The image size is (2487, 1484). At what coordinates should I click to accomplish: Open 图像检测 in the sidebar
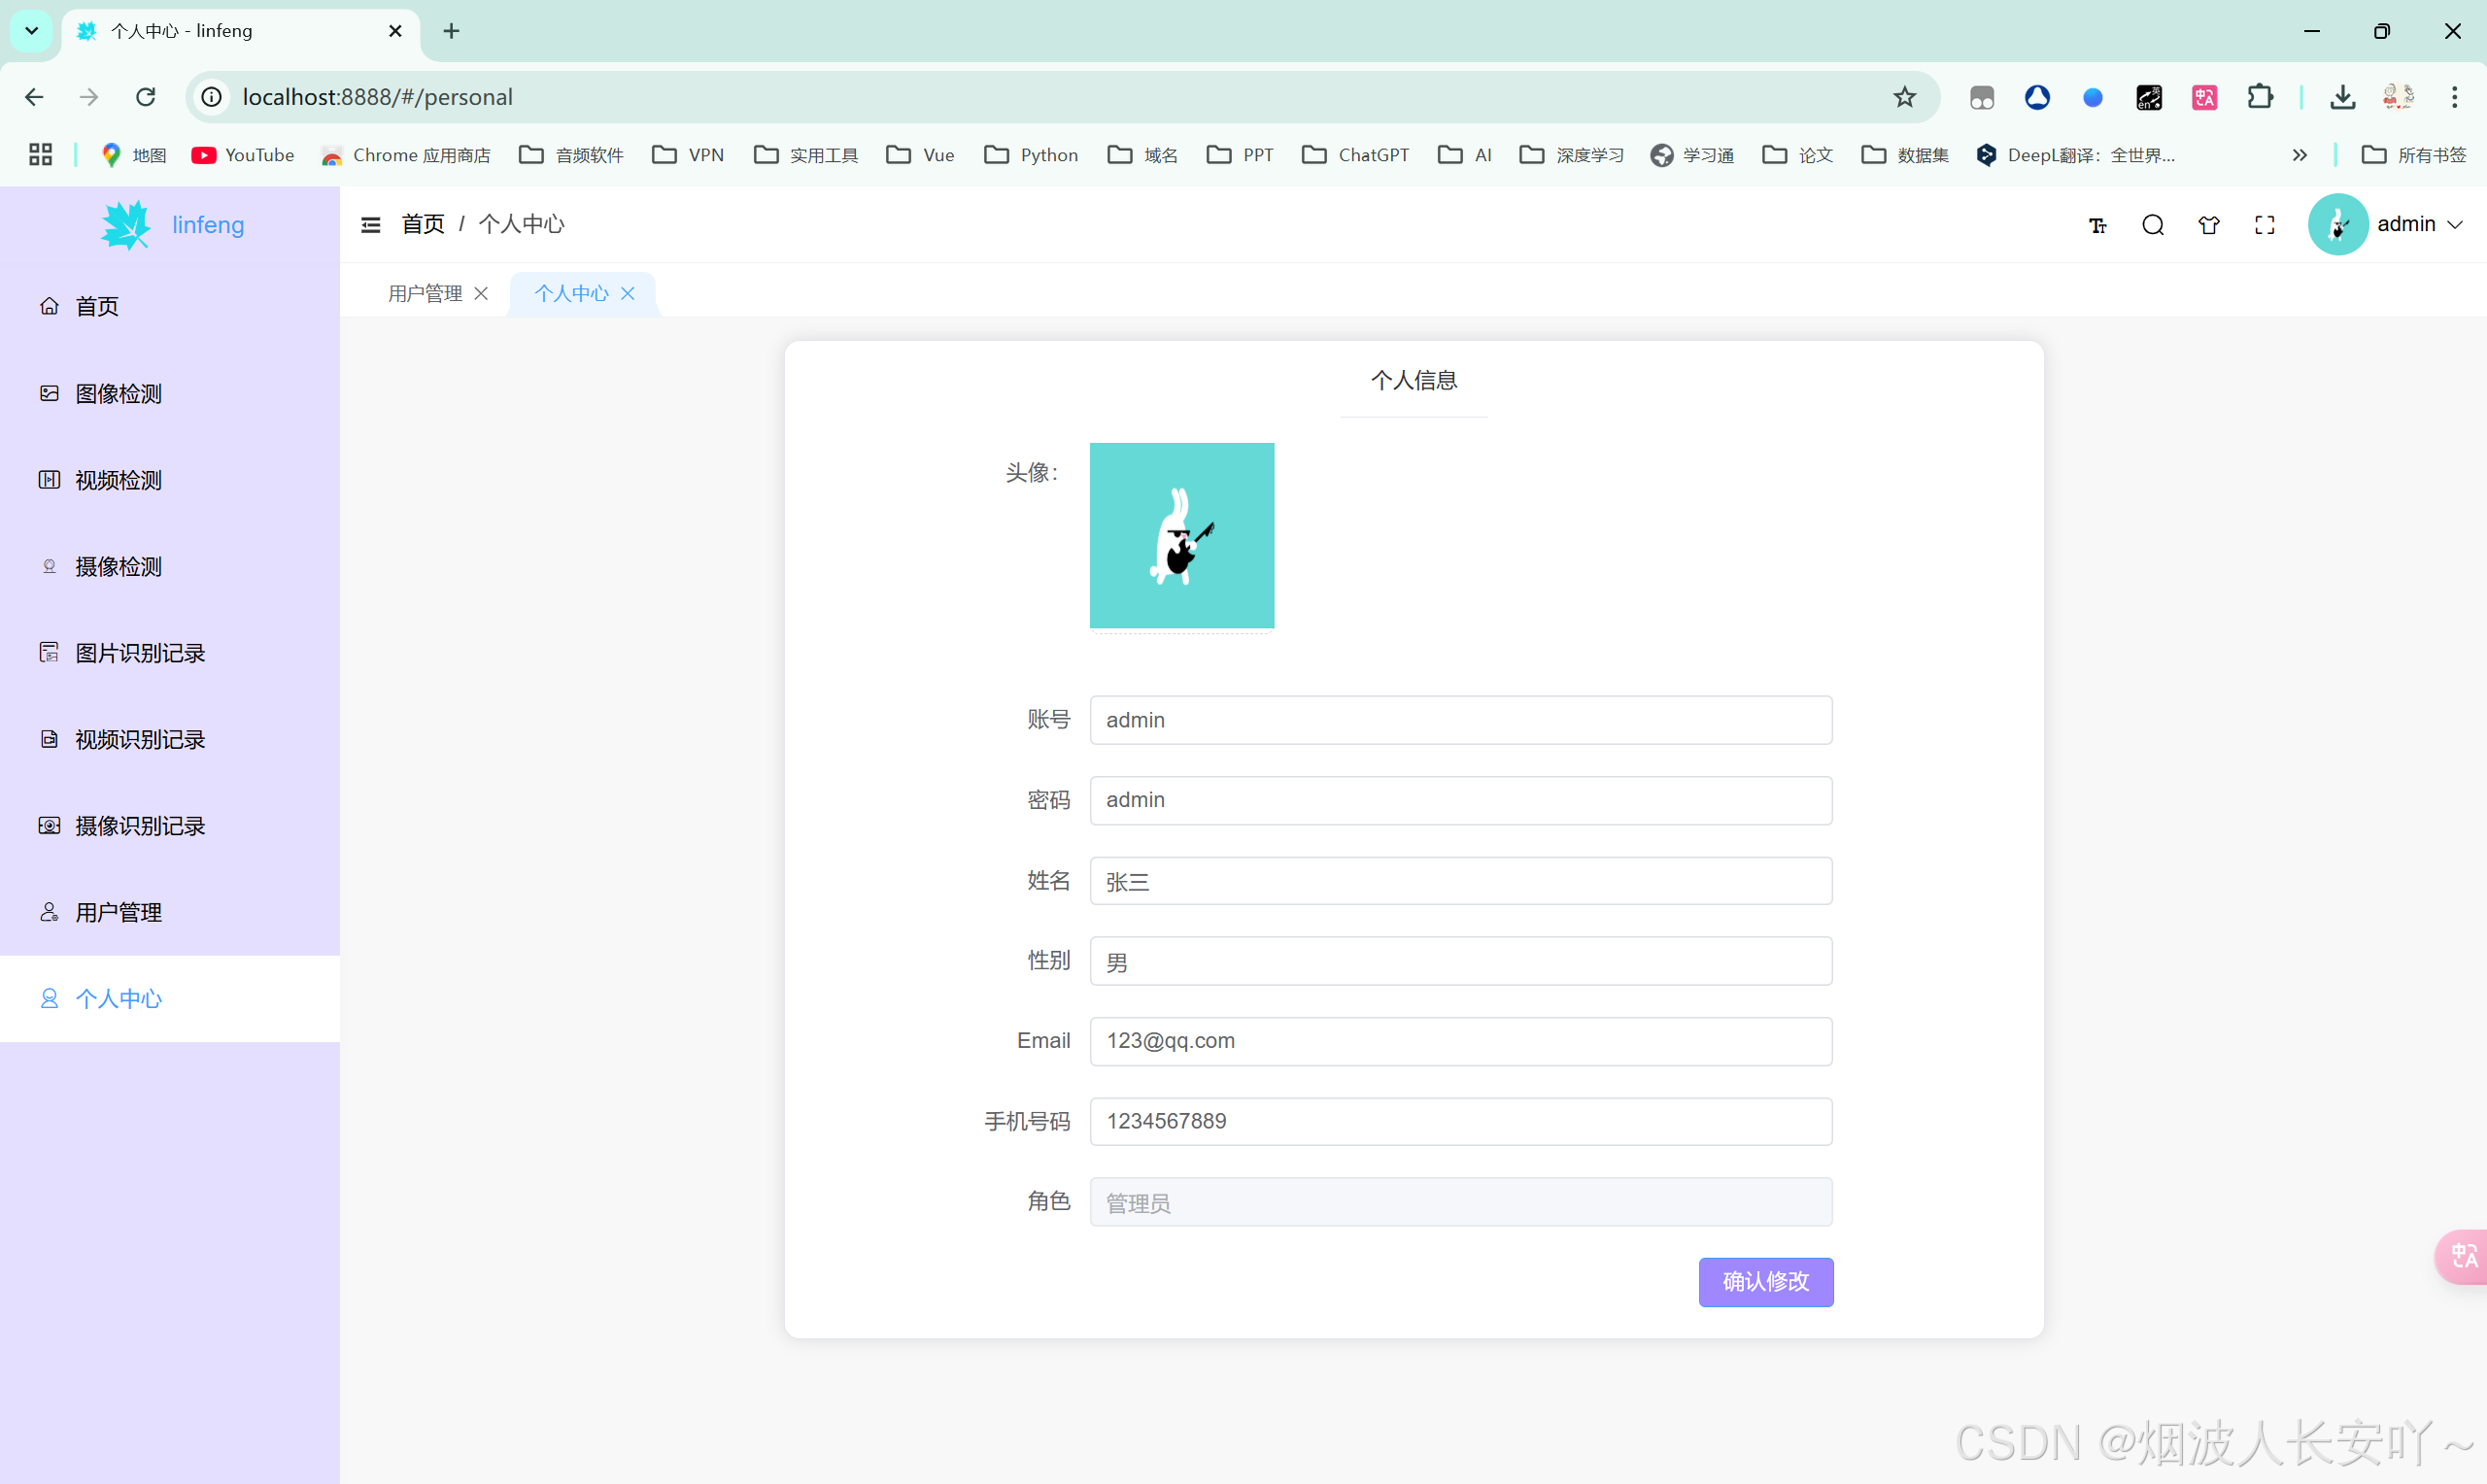pyautogui.click(x=118, y=393)
